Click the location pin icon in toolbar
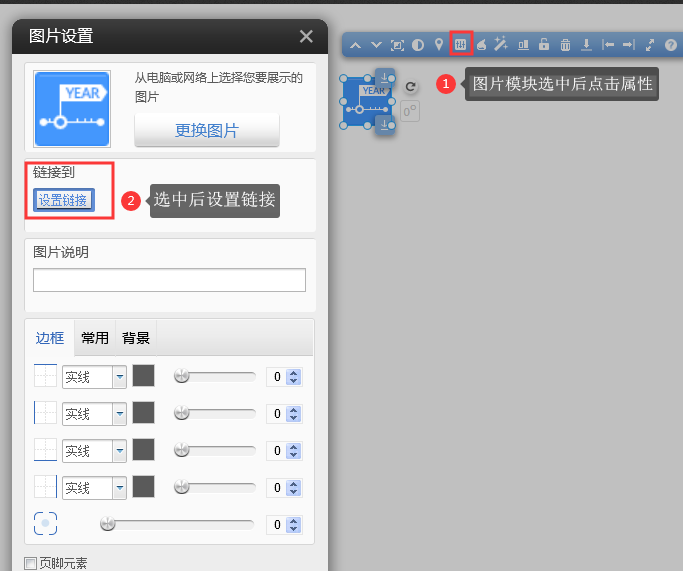The height and width of the screenshot is (571, 683). click(x=438, y=44)
